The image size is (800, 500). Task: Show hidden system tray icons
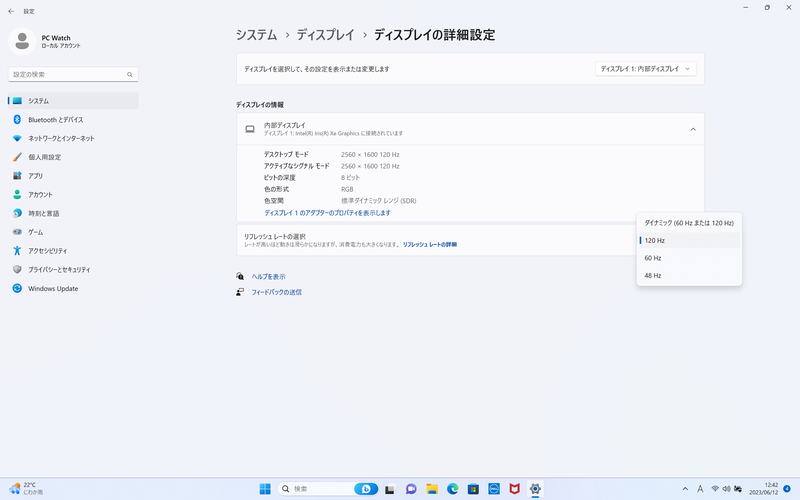coord(685,489)
